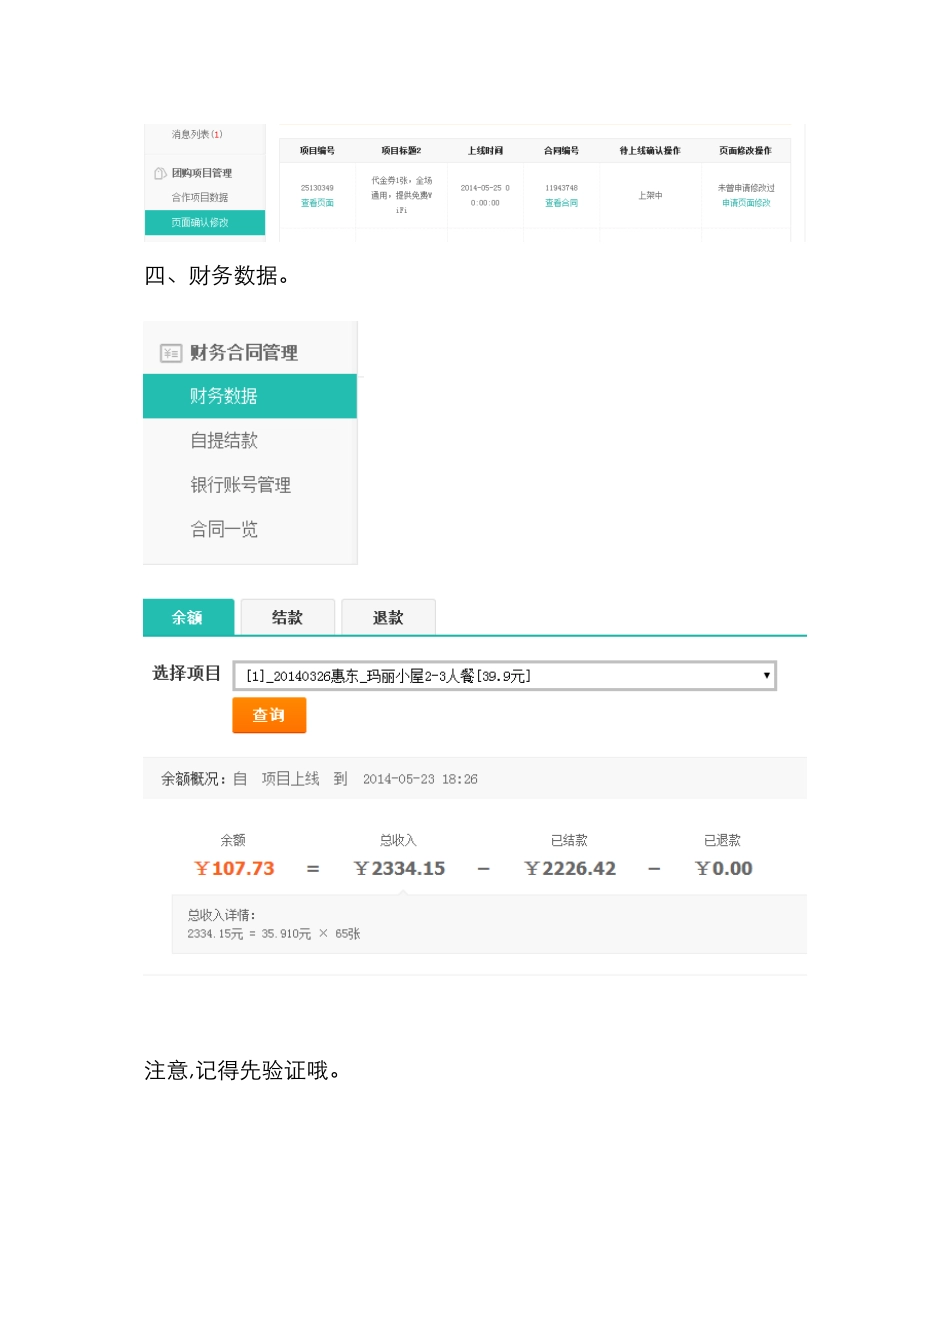Switch to the 余额 tab

[x=188, y=617]
